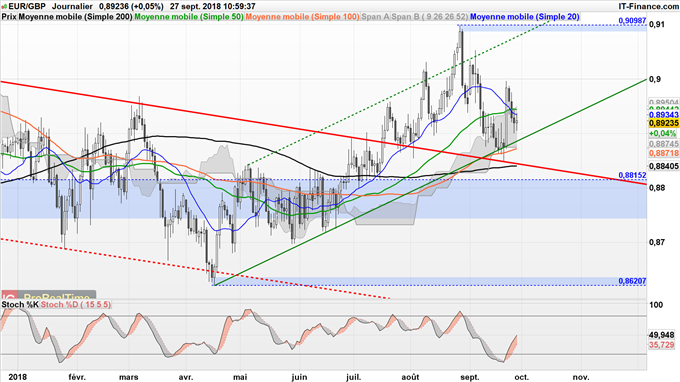This screenshot has height=382, width=680.
Task: Click the 0,9 price axis tick
Action: click(x=654, y=79)
